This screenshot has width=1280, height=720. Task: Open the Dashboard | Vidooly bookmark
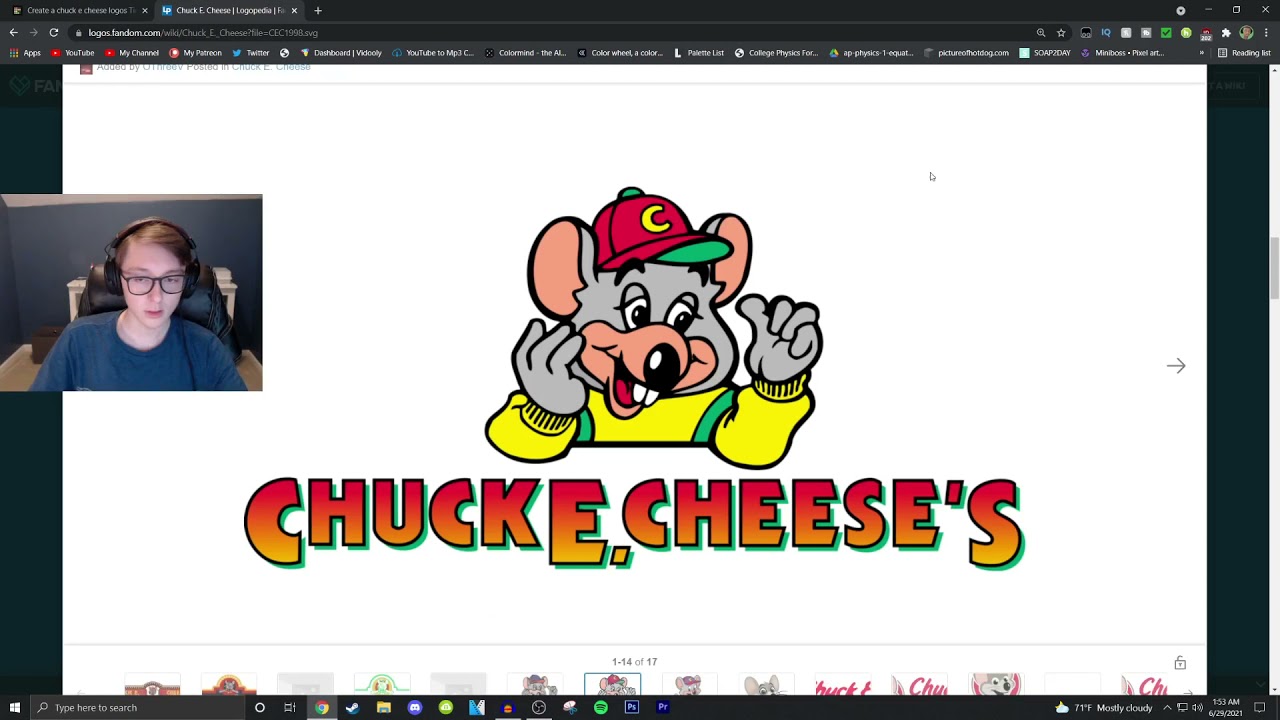(341, 53)
